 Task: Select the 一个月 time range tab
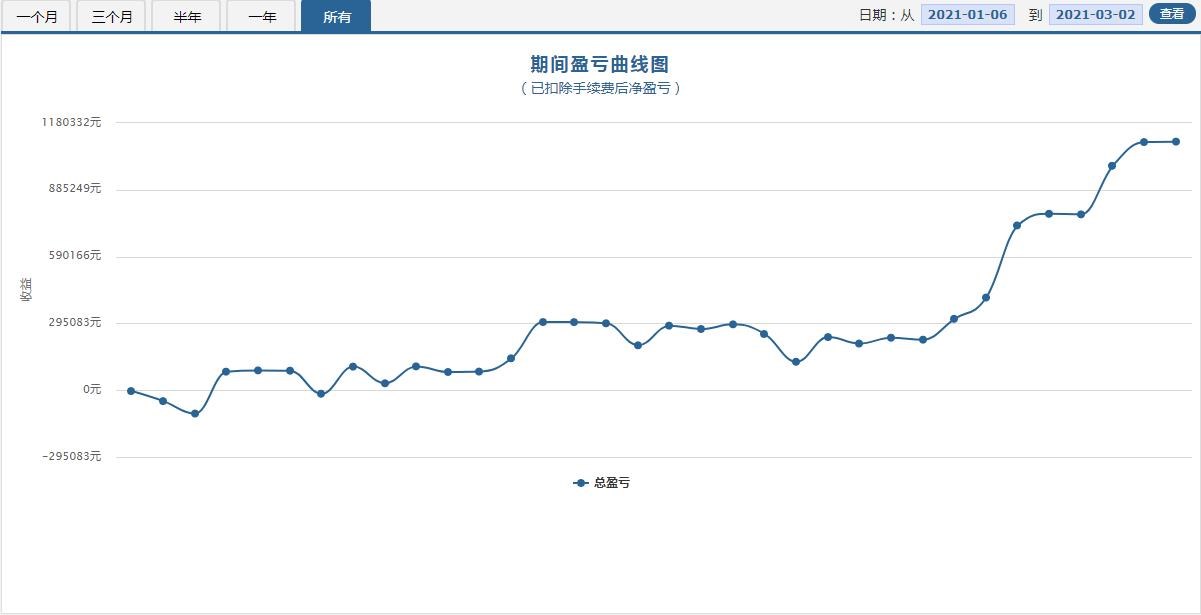coord(37,16)
